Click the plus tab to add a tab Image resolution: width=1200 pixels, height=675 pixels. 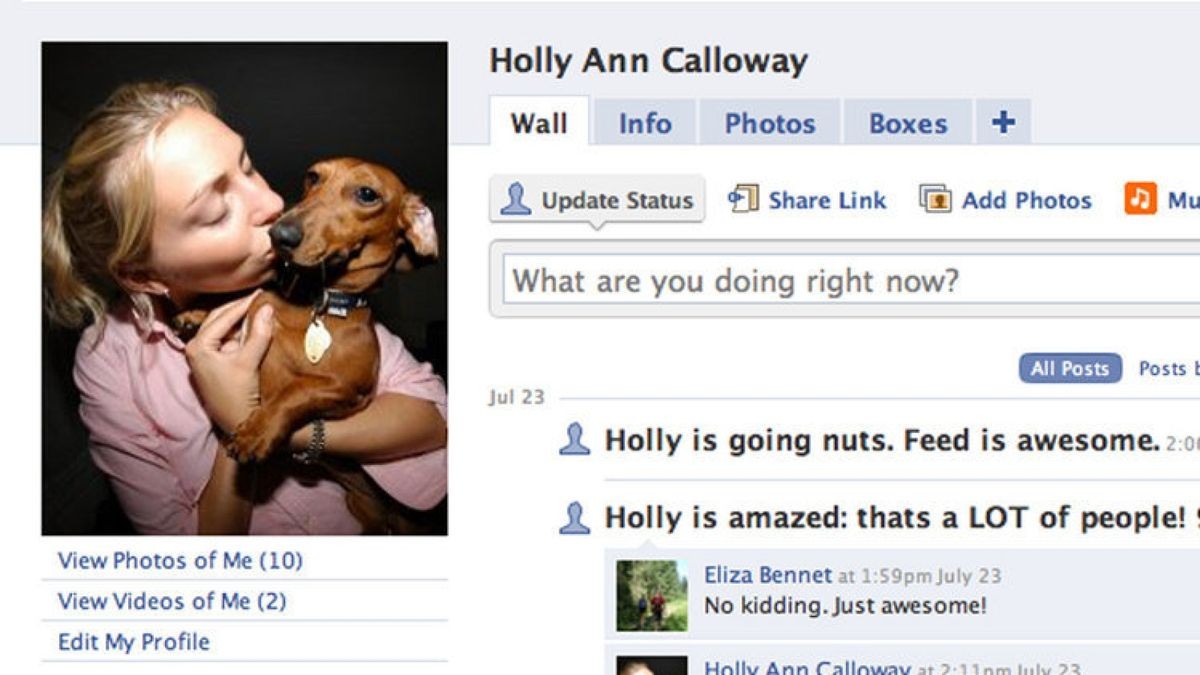click(1003, 122)
